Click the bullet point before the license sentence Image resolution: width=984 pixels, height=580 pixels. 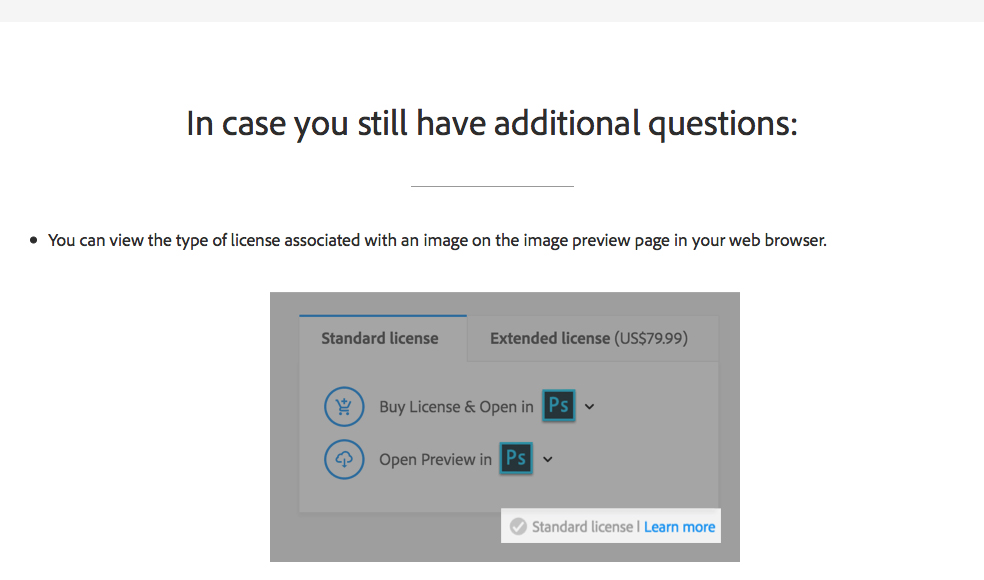34,240
